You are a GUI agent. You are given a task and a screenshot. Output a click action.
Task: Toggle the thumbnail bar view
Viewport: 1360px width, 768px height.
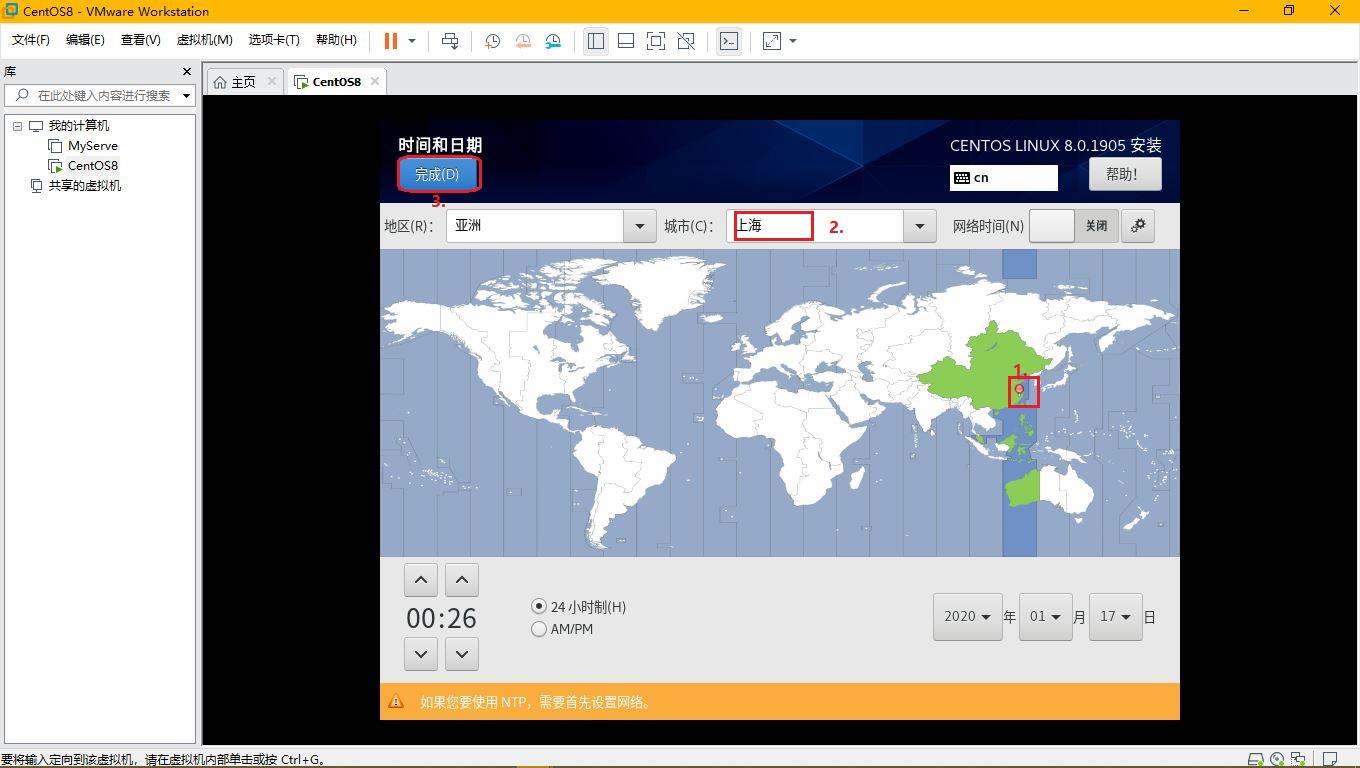[626, 41]
